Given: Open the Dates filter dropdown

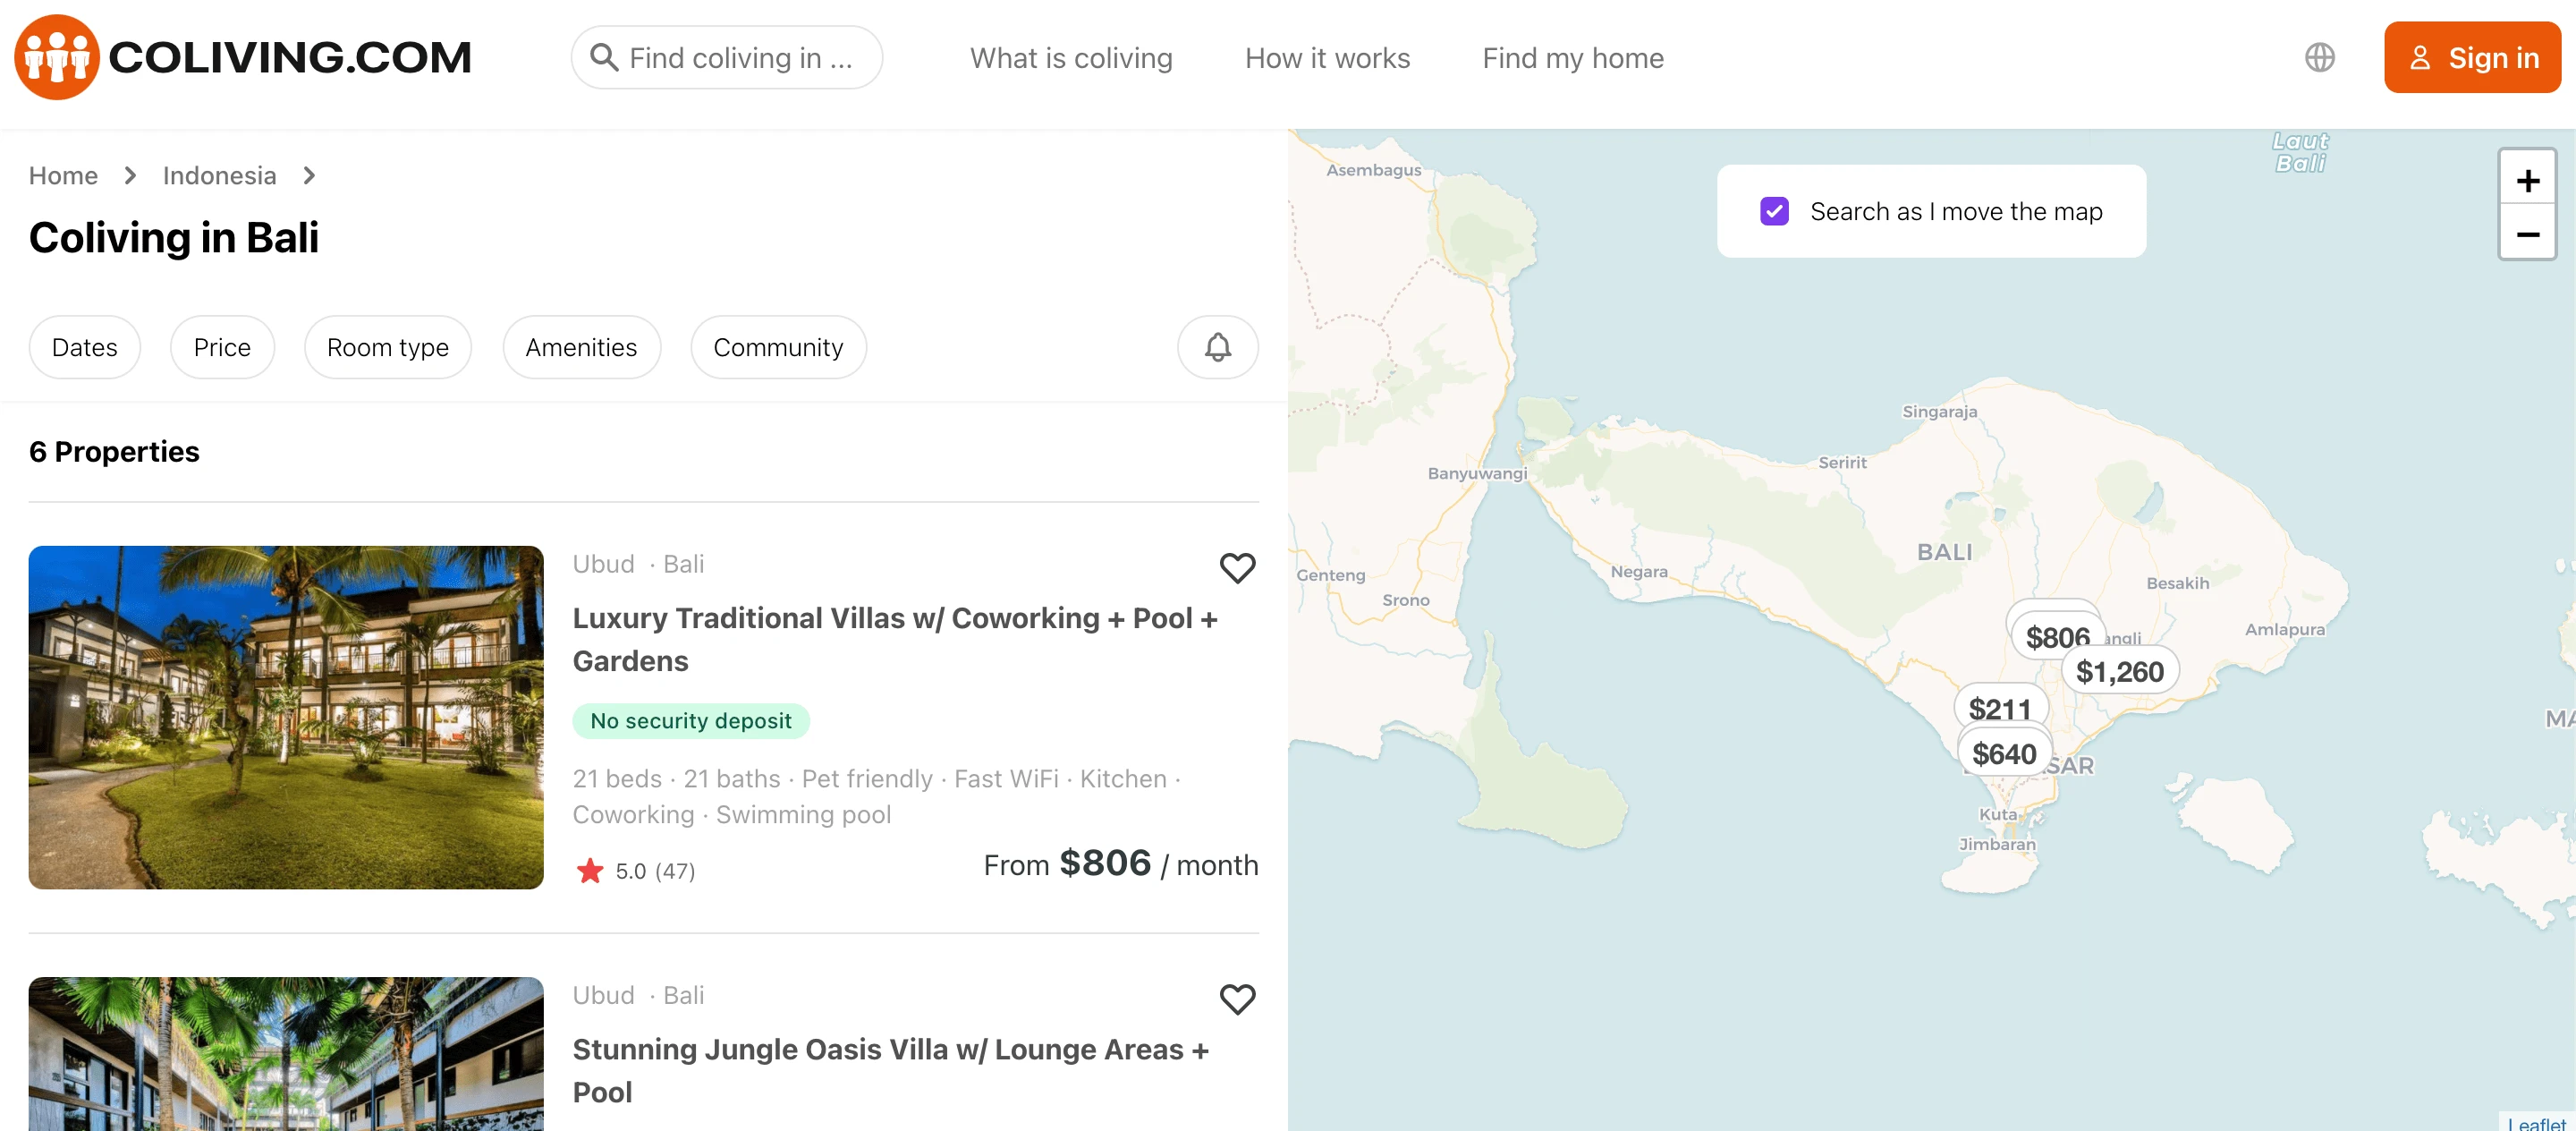Looking at the screenshot, I should click(x=85, y=347).
